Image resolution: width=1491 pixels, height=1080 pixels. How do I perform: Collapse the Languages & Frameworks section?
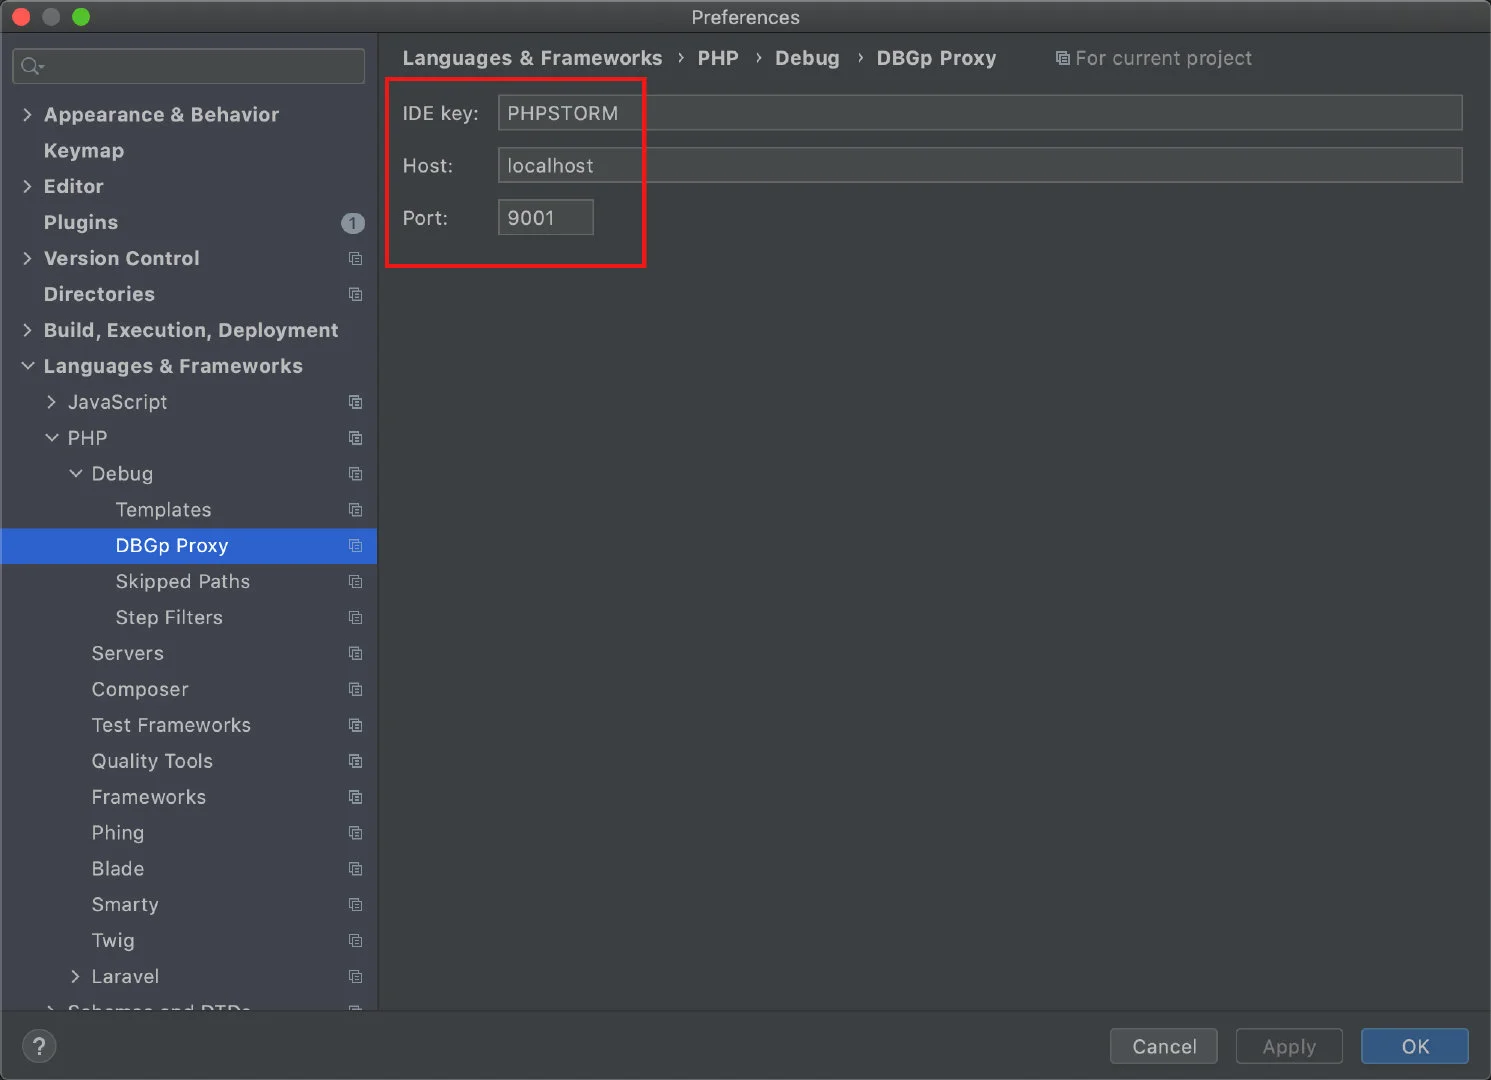pos(27,366)
